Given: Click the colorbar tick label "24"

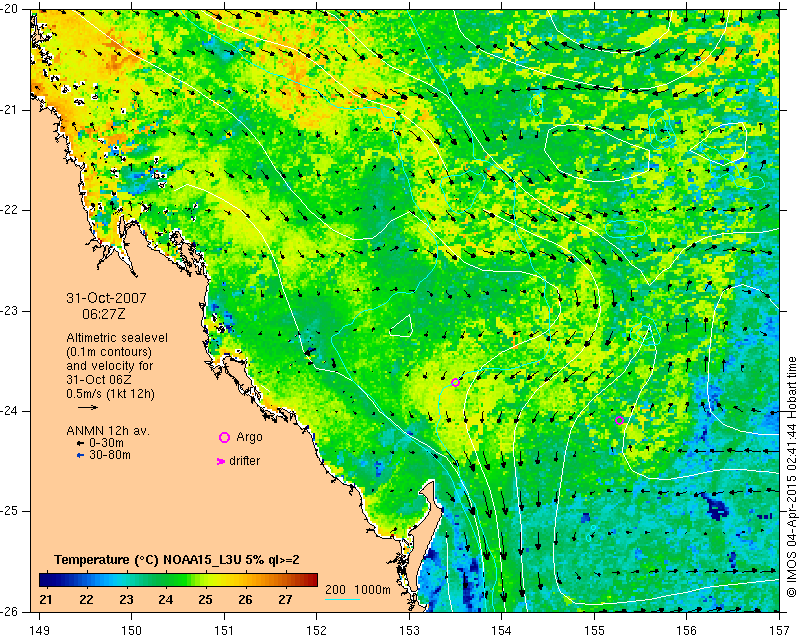Looking at the screenshot, I should [x=166, y=599].
